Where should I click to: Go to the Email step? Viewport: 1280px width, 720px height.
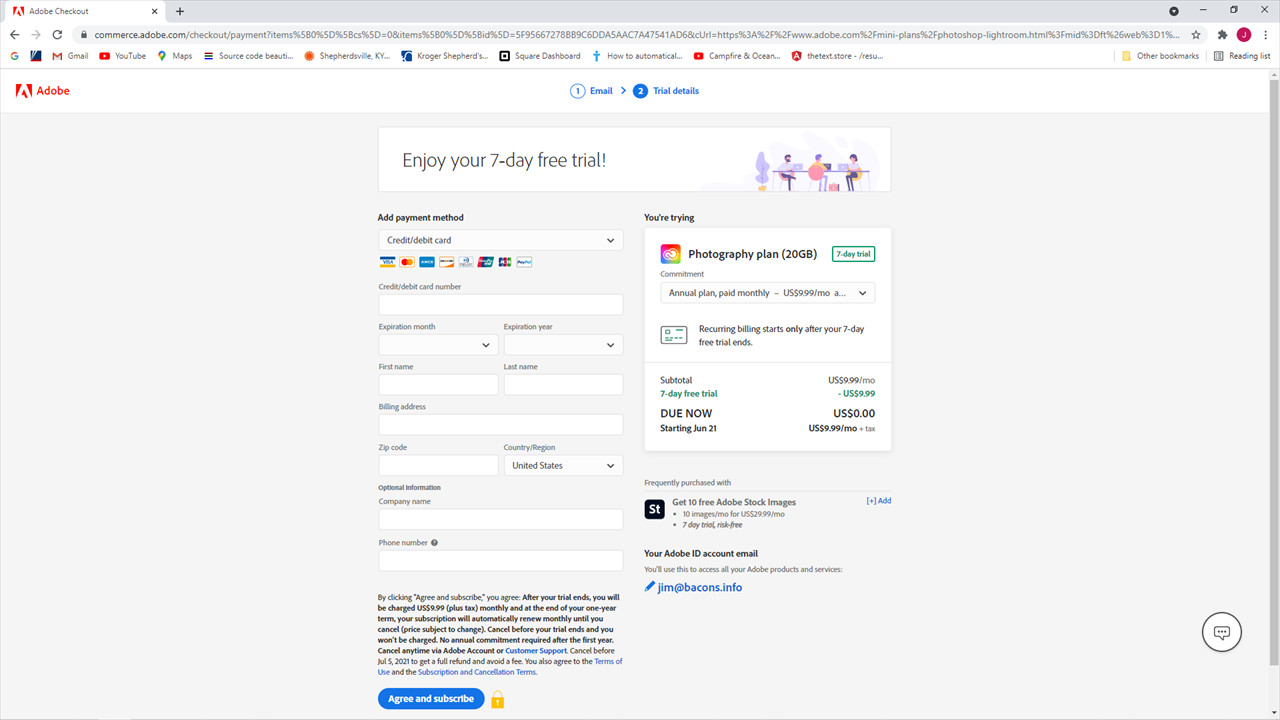592,91
